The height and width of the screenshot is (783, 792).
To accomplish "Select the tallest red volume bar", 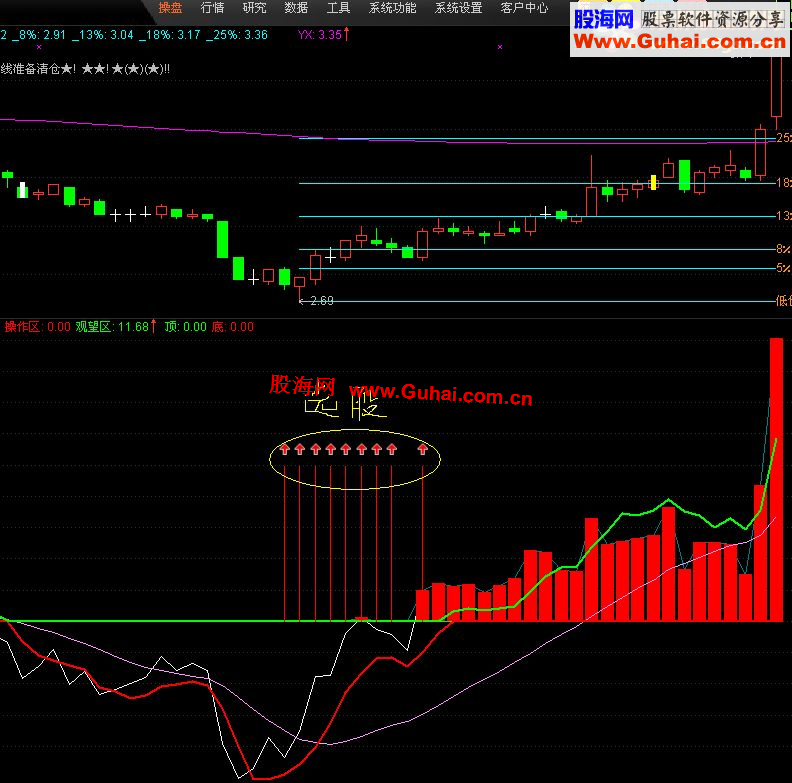I will pyautogui.click(x=776, y=479).
